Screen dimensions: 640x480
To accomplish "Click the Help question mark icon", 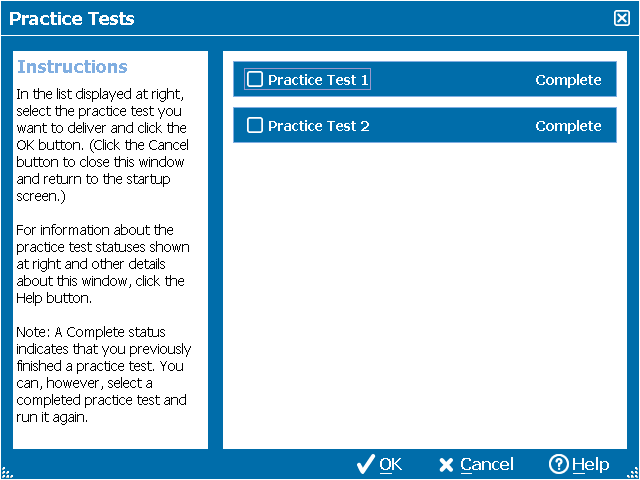I will 559,464.
